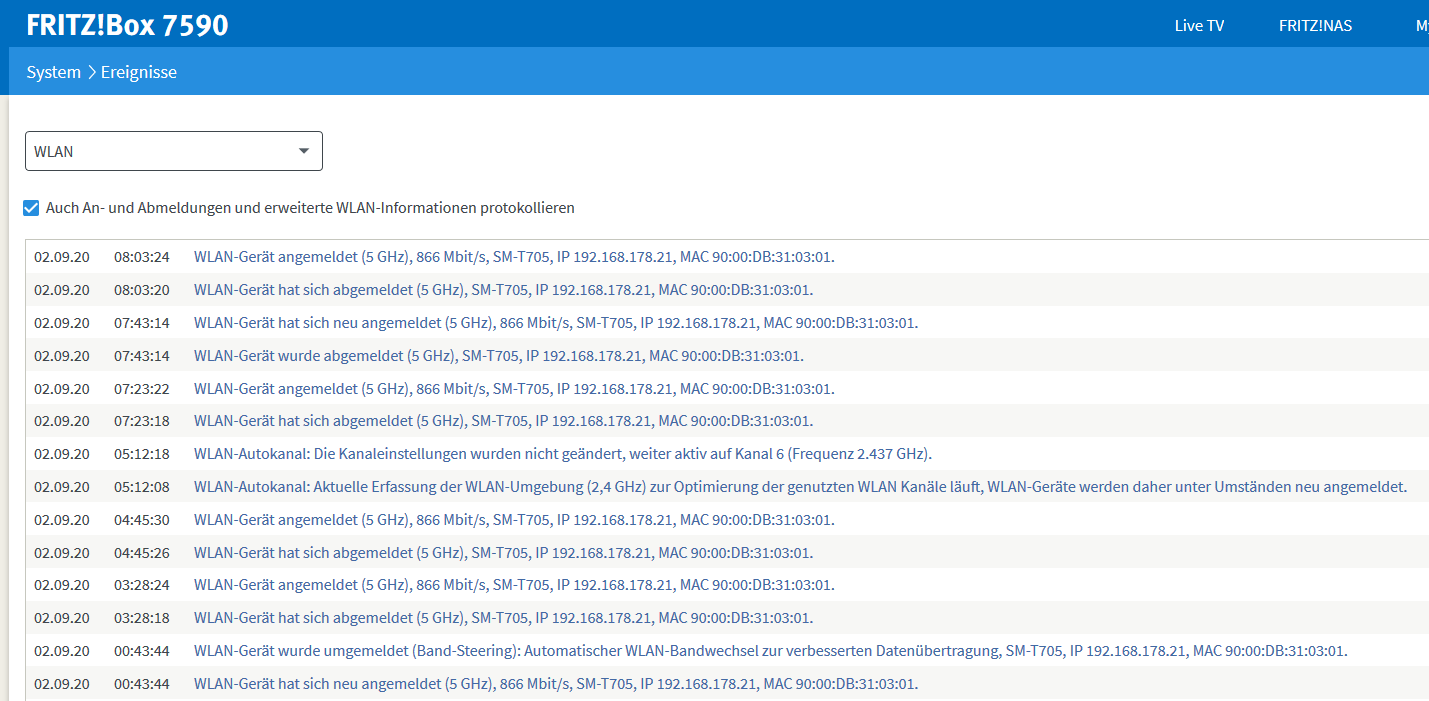Viewport: 1429px width, 701px height.
Task: Select the 07:23:22 angemeldet event row
Action: (x=727, y=388)
